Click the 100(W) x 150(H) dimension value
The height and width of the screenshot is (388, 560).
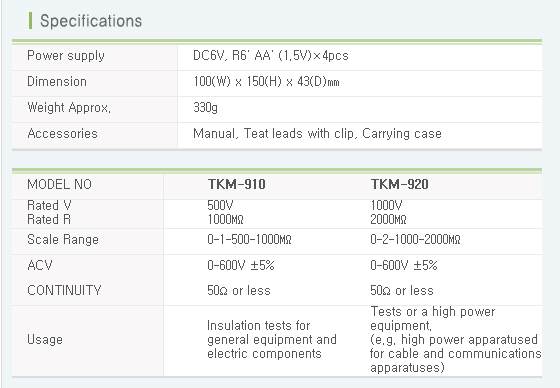266,82
